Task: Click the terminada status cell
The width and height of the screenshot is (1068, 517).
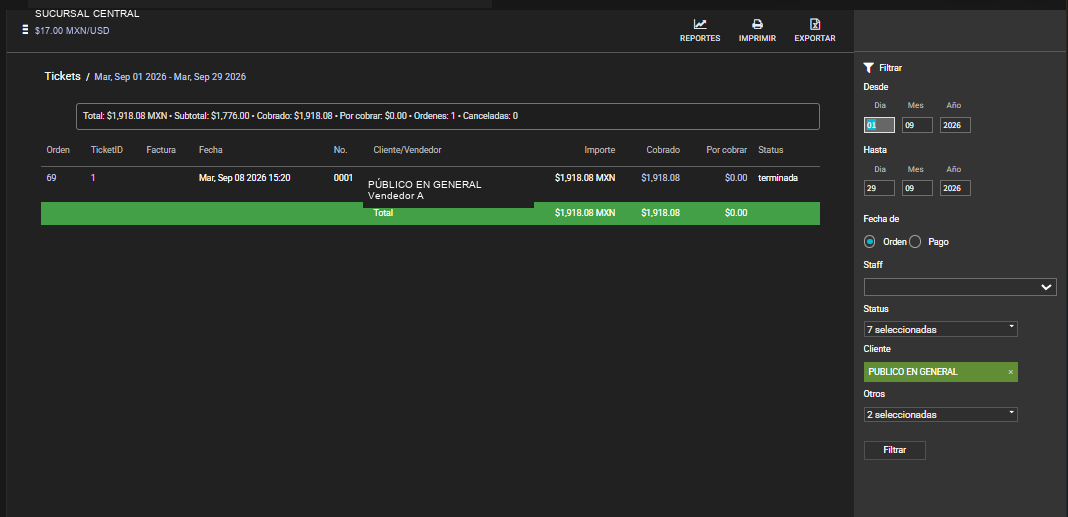Action: coord(778,178)
